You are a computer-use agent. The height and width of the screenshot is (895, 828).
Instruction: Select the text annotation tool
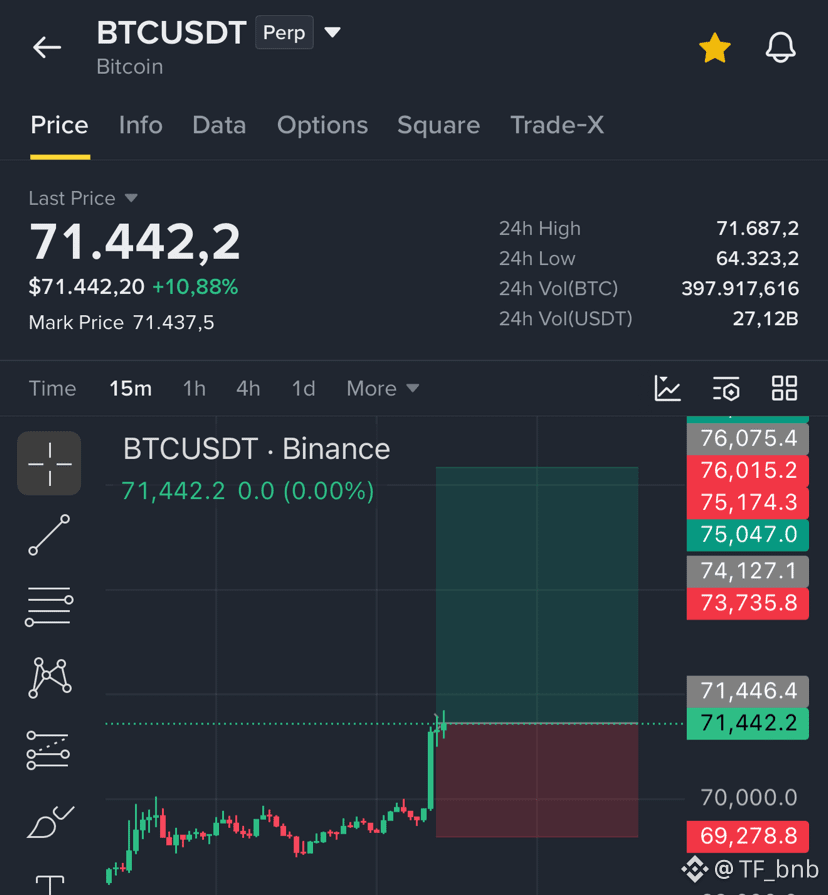coord(50,885)
